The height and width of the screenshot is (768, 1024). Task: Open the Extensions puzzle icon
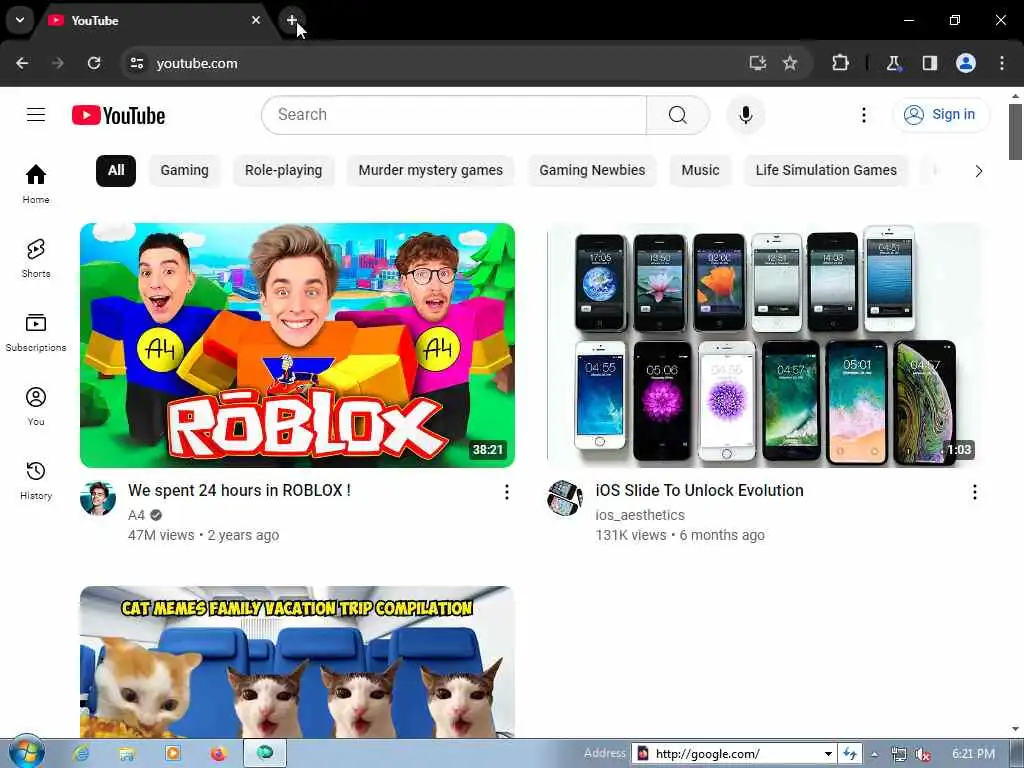840,63
